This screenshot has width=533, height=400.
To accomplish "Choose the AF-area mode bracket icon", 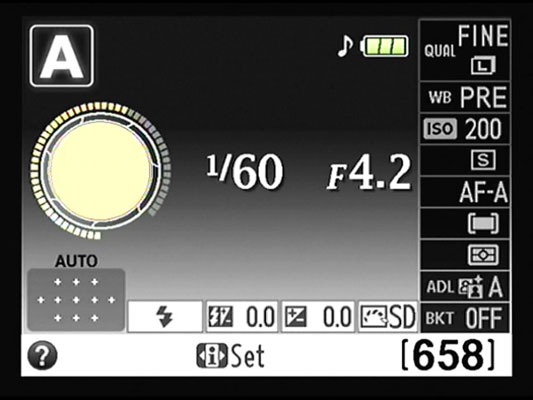I will click(465, 223).
